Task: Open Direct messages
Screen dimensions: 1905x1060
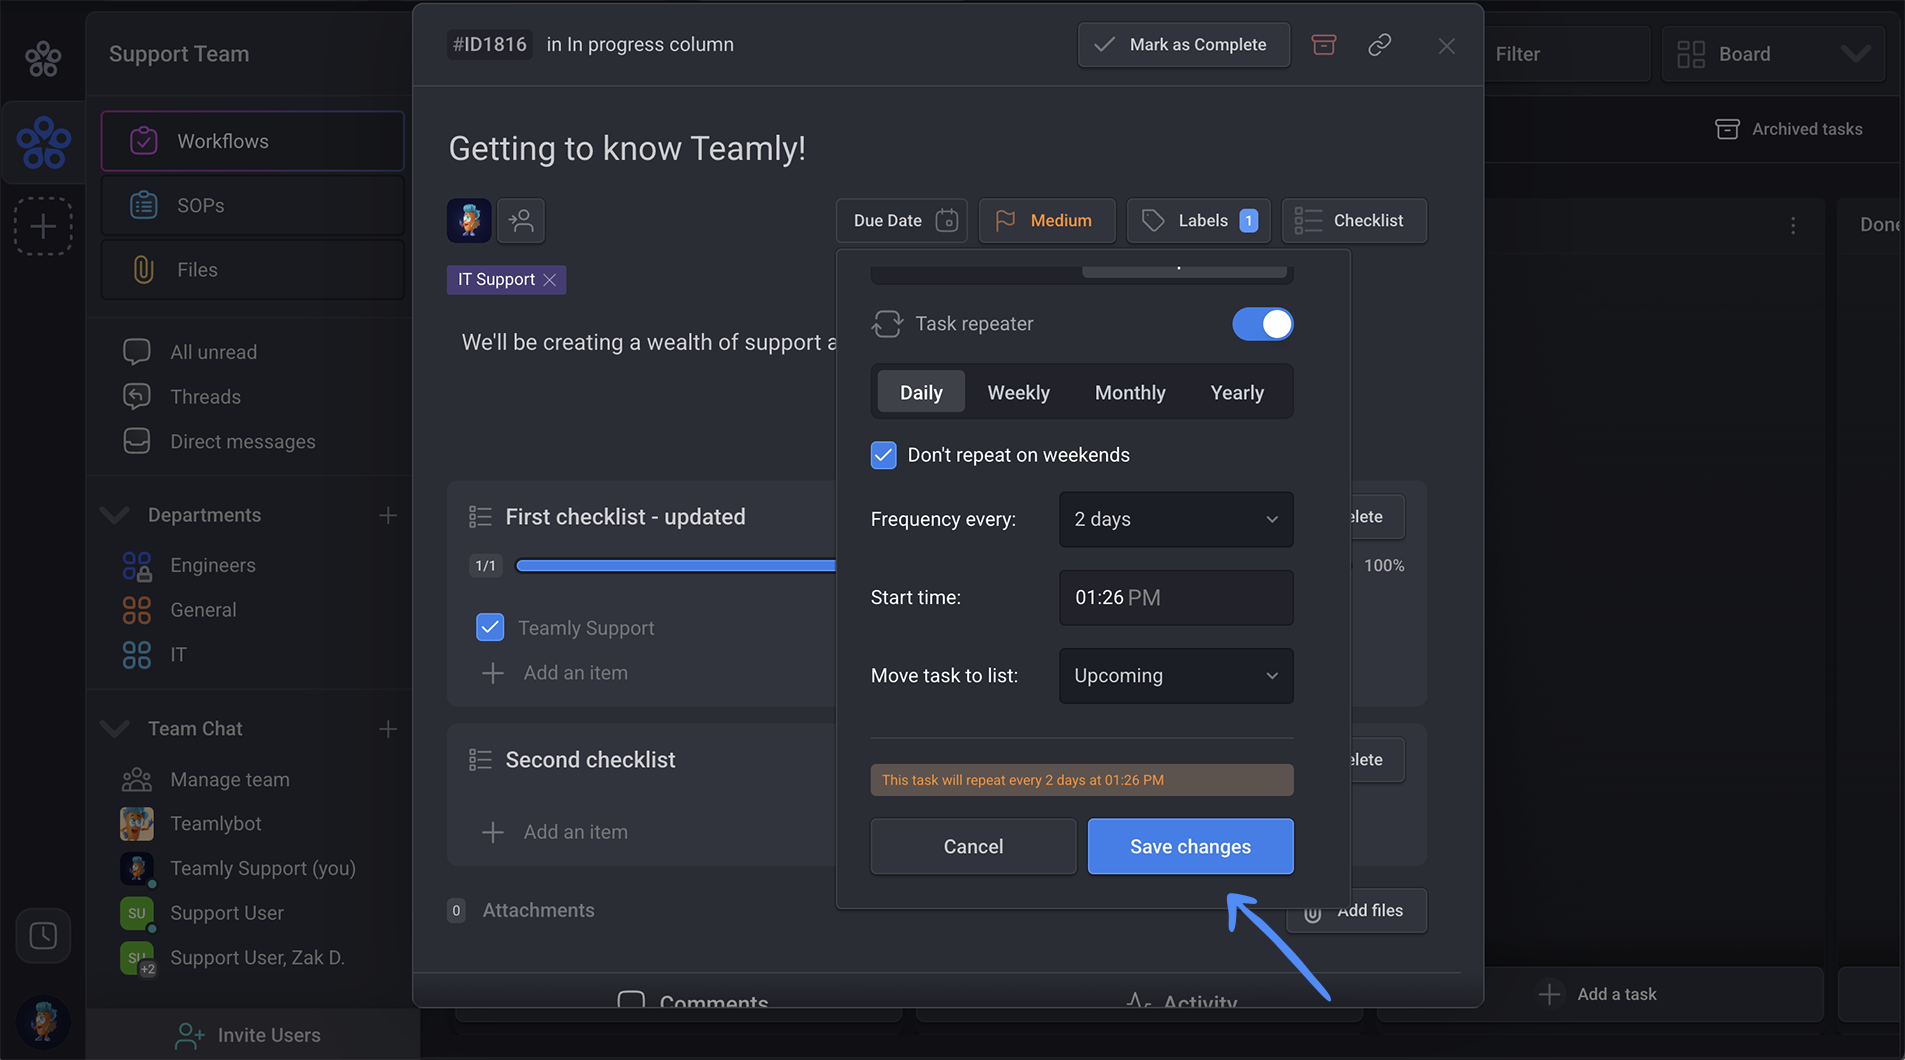Action: pos(242,442)
